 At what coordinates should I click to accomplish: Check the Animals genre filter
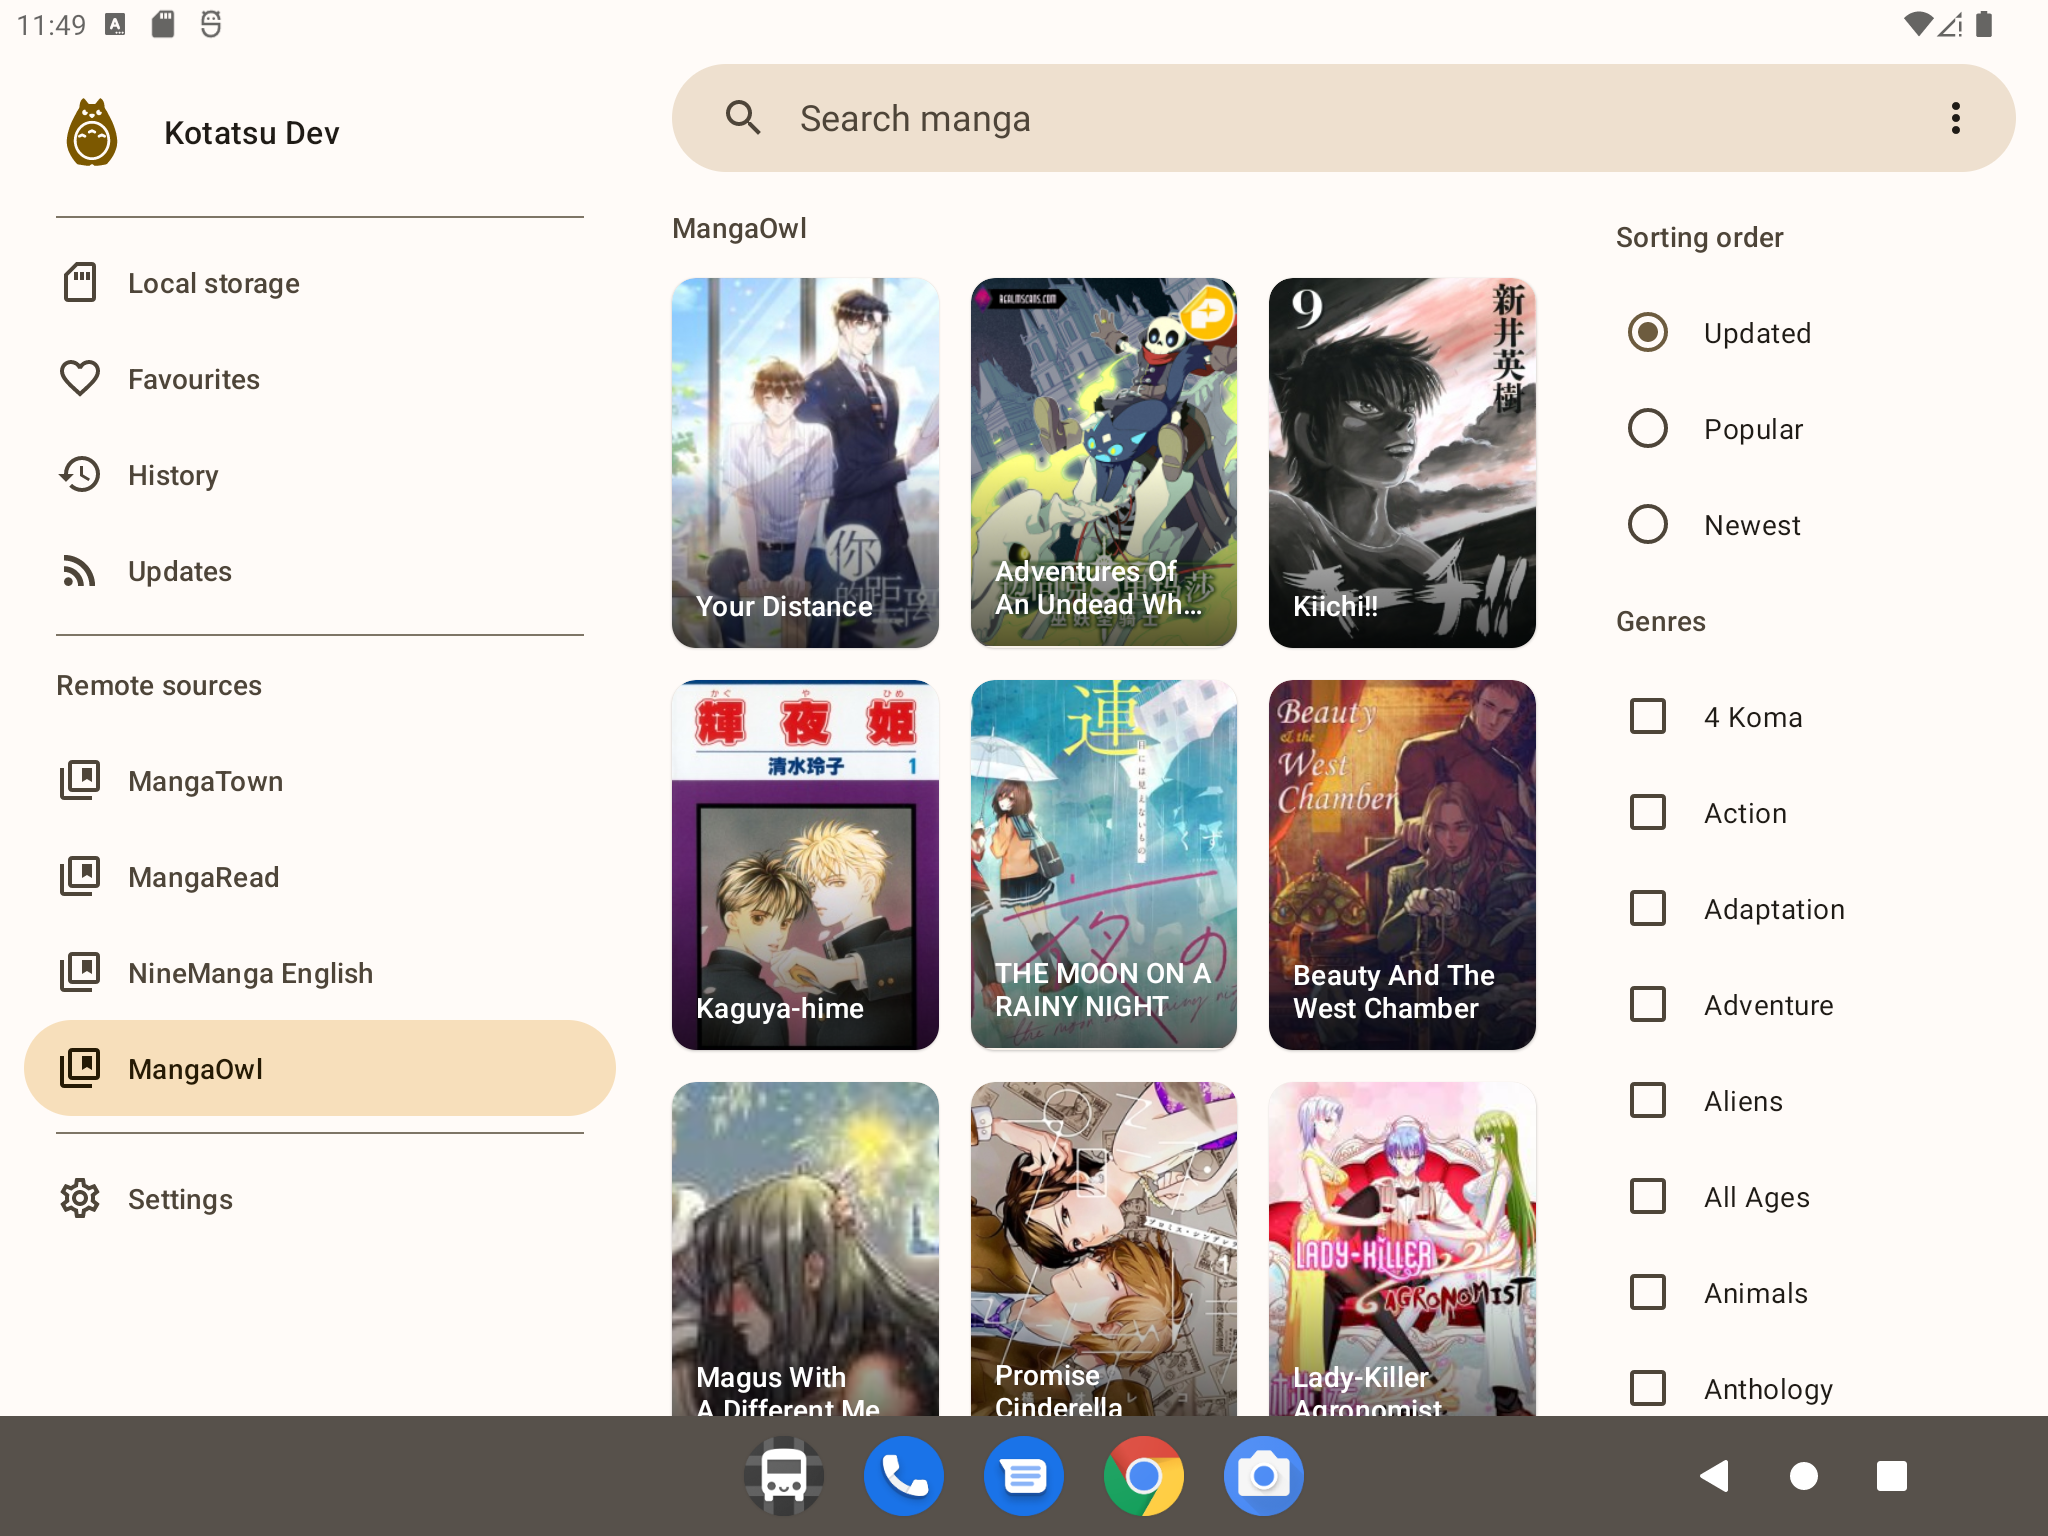click(x=1648, y=1292)
